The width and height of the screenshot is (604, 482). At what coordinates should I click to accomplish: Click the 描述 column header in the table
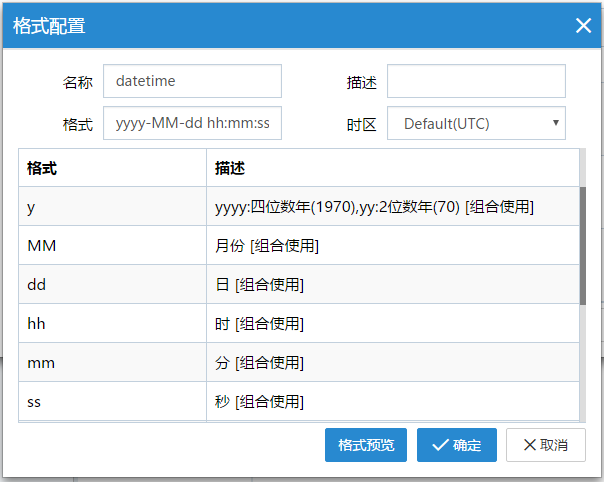[x=392, y=168]
